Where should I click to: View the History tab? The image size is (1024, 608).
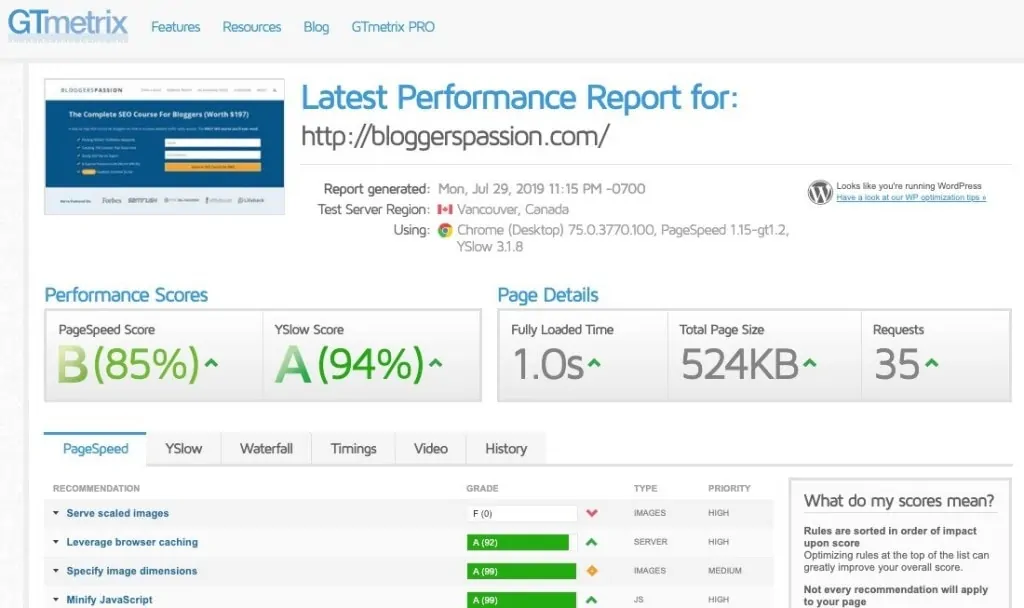pos(505,449)
